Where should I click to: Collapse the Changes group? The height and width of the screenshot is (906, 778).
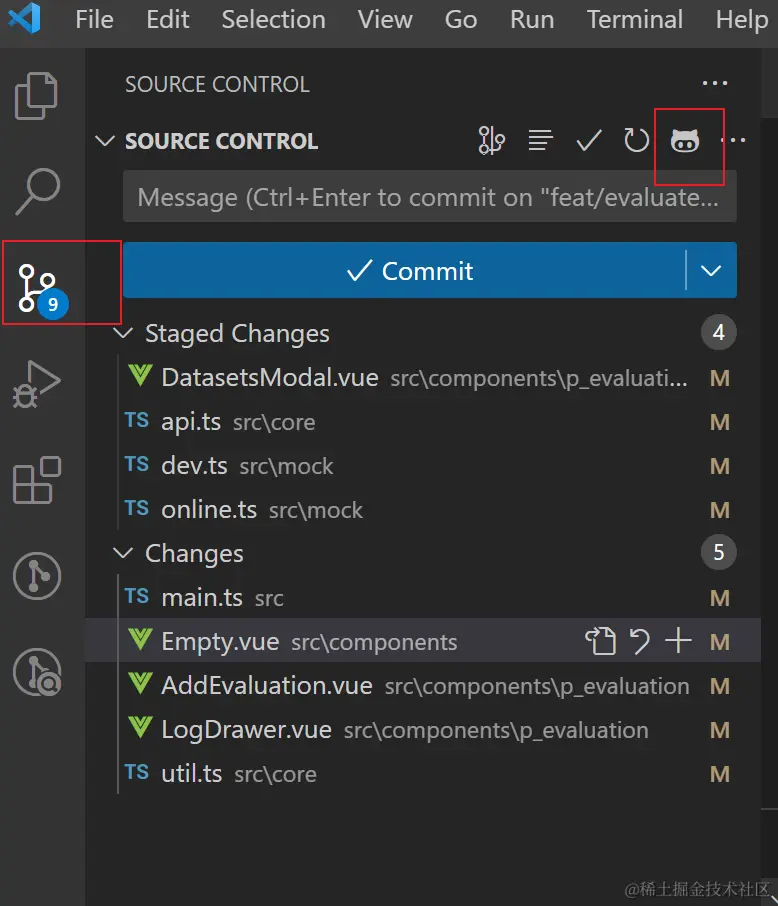(124, 553)
